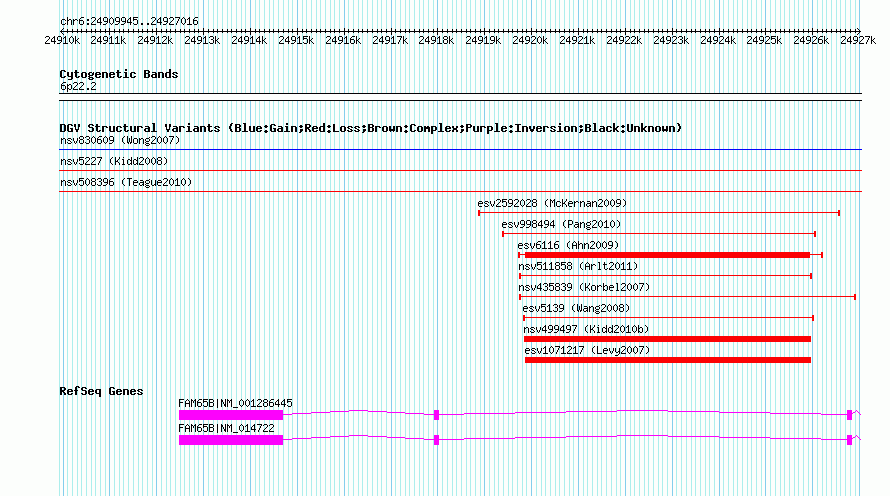The width and height of the screenshot is (890, 496).
Task: Select the nsv5227 (Kidd2008) variant label
Action: click(x=114, y=161)
